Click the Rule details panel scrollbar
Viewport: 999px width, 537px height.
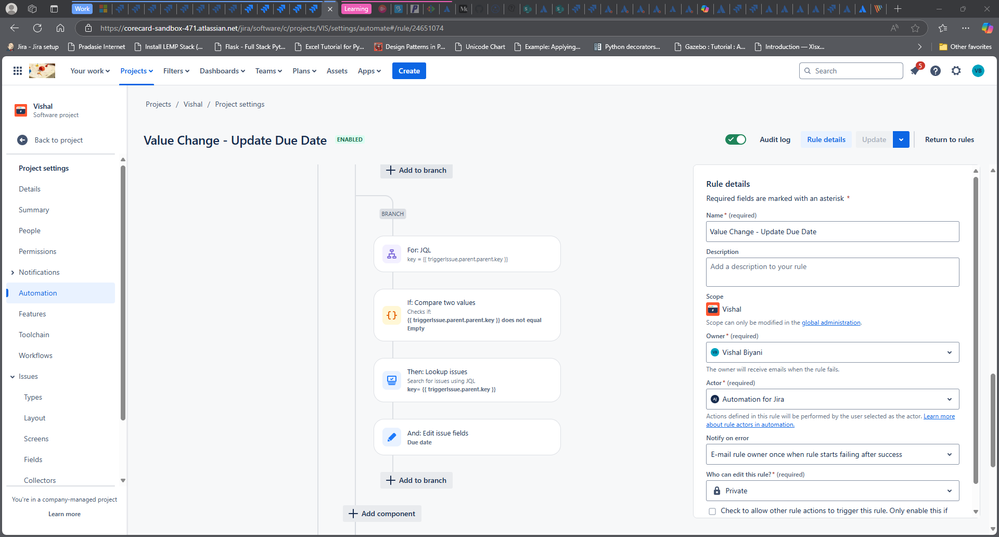coord(975,328)
